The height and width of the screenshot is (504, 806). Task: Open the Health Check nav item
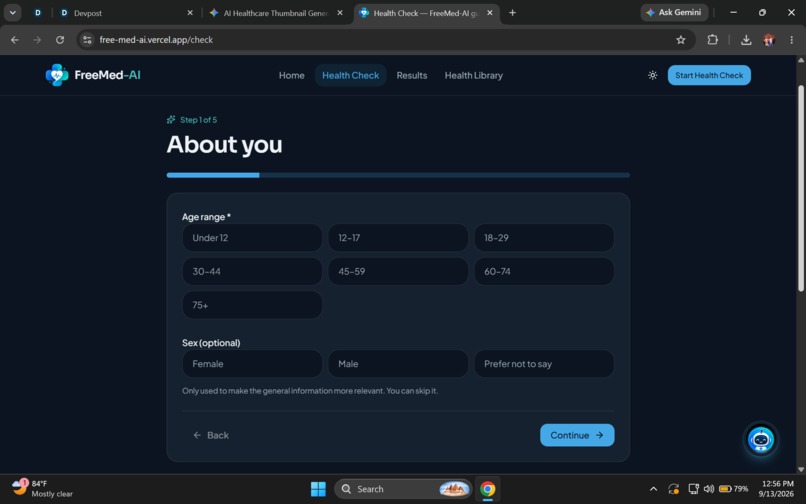tap(351, 75)
